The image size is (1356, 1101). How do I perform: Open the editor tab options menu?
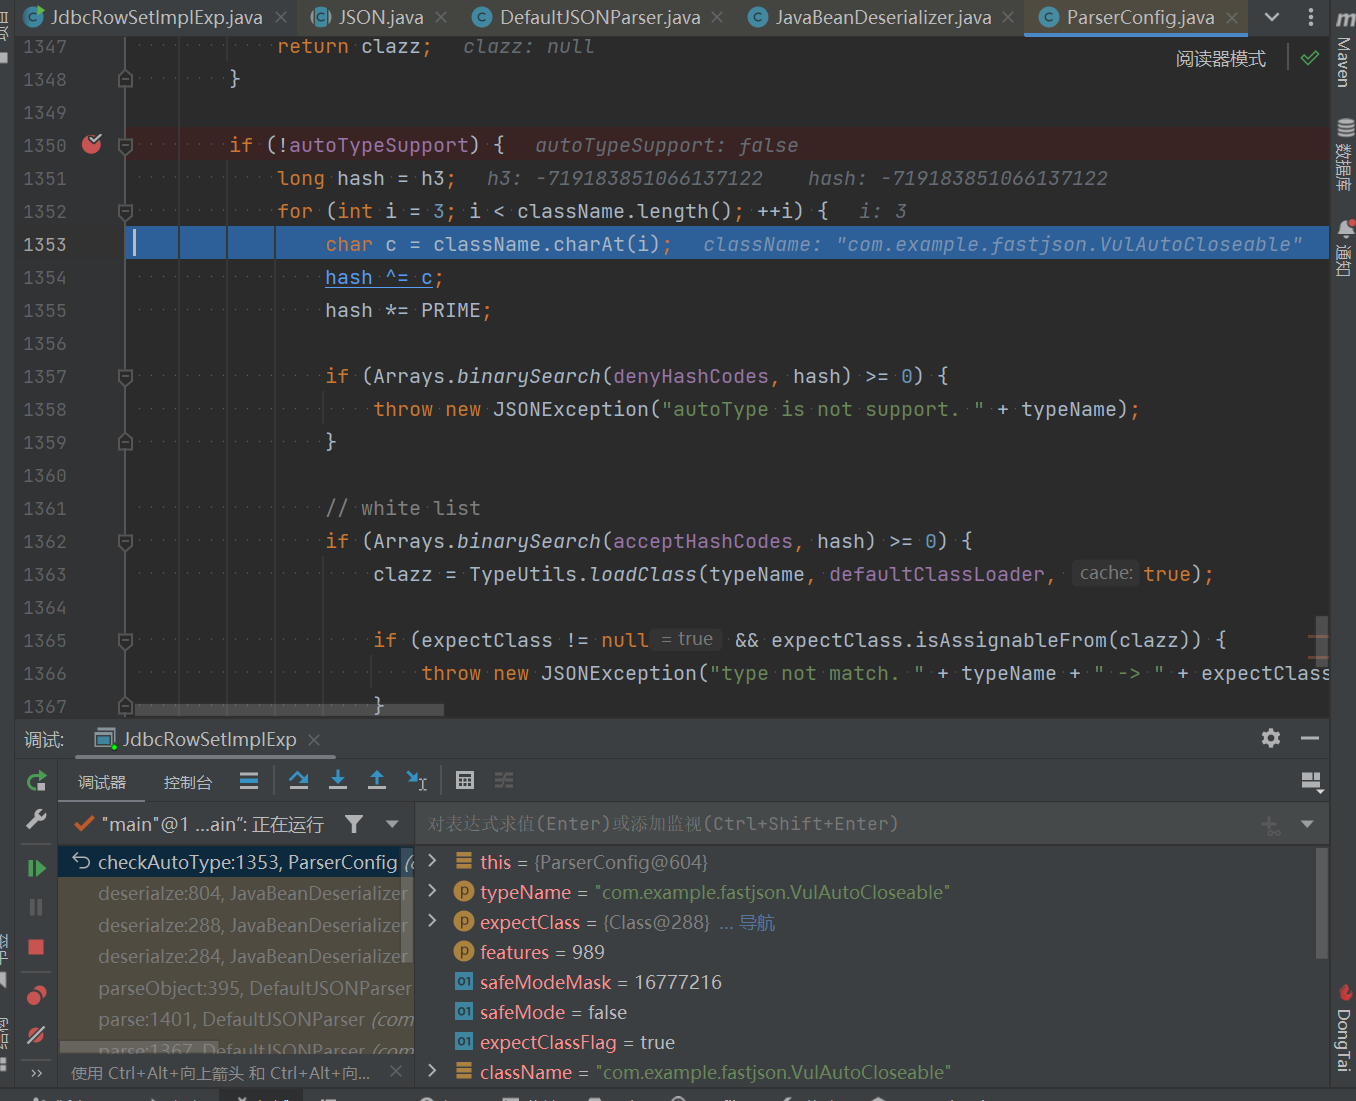pyautogui.click(x=1311, y=17)
